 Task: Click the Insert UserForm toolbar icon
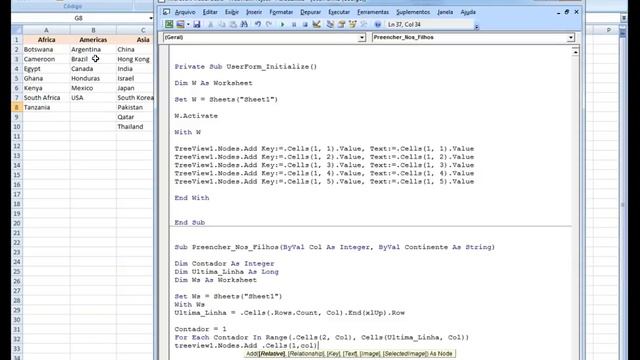click(x=180, y=24)
